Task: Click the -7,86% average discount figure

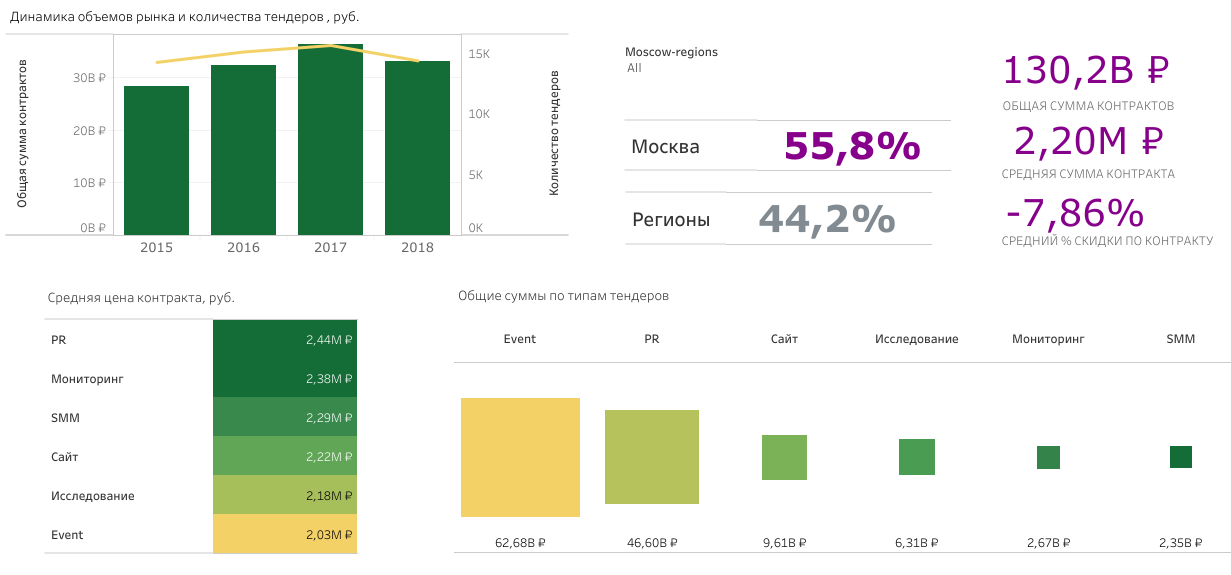Action: 1074,213
